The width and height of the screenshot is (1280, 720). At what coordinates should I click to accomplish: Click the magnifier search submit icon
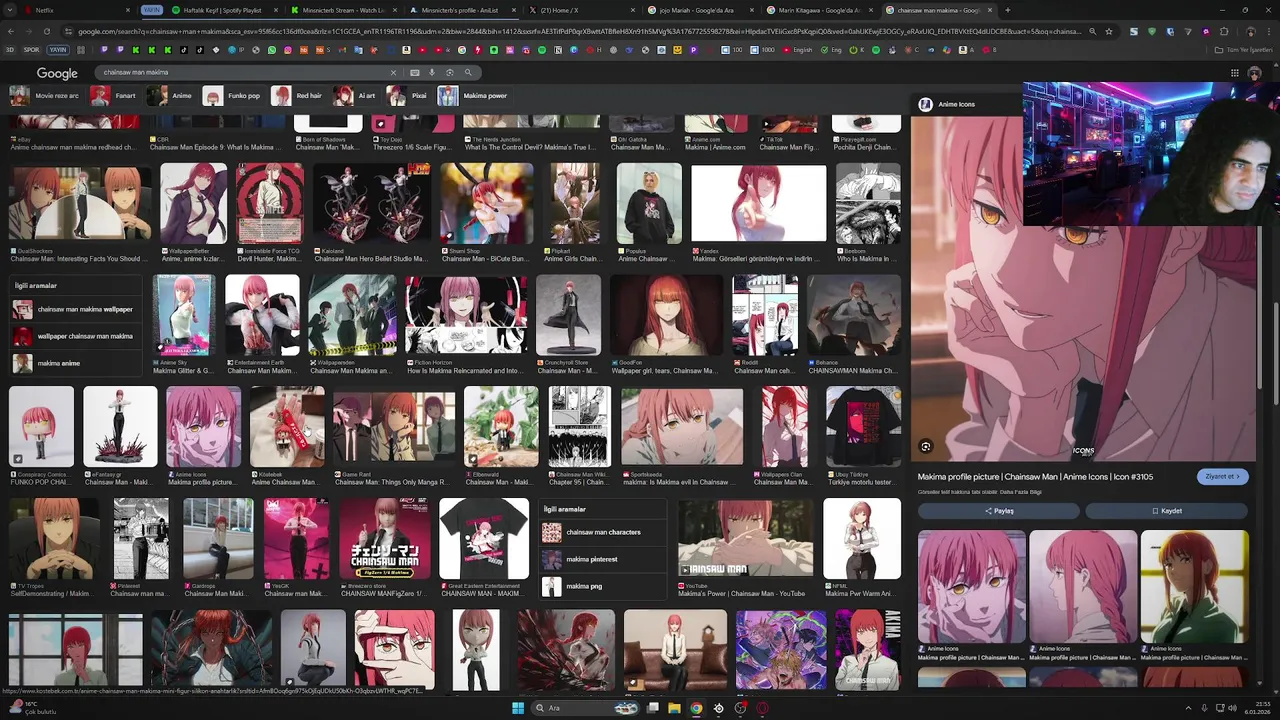[x=468, y=72]
